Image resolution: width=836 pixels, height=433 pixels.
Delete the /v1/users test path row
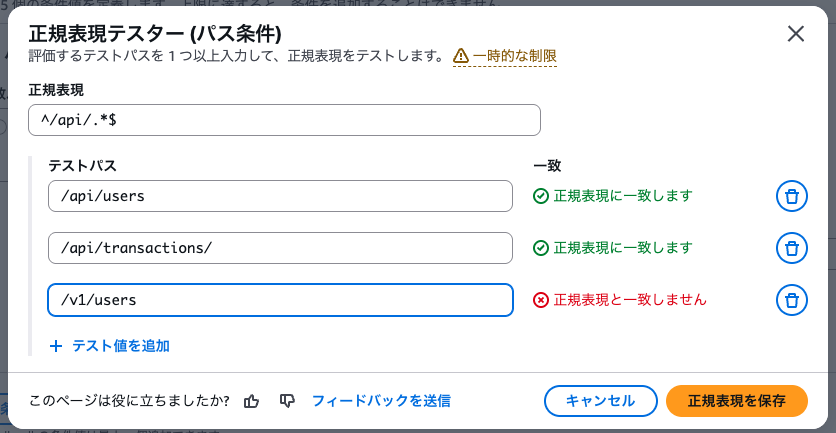click(791, 299)
